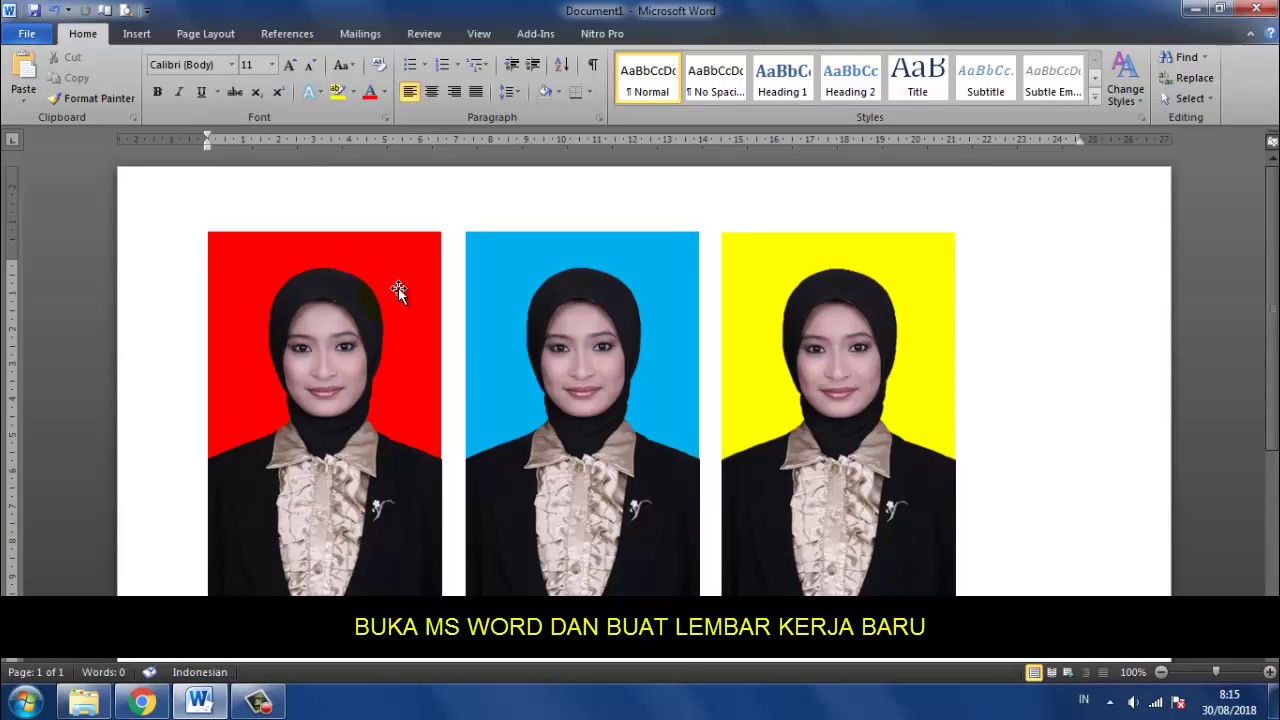1280x720 pixels.
Task: Toggle Underline formatting
Action: pos(201,92)
